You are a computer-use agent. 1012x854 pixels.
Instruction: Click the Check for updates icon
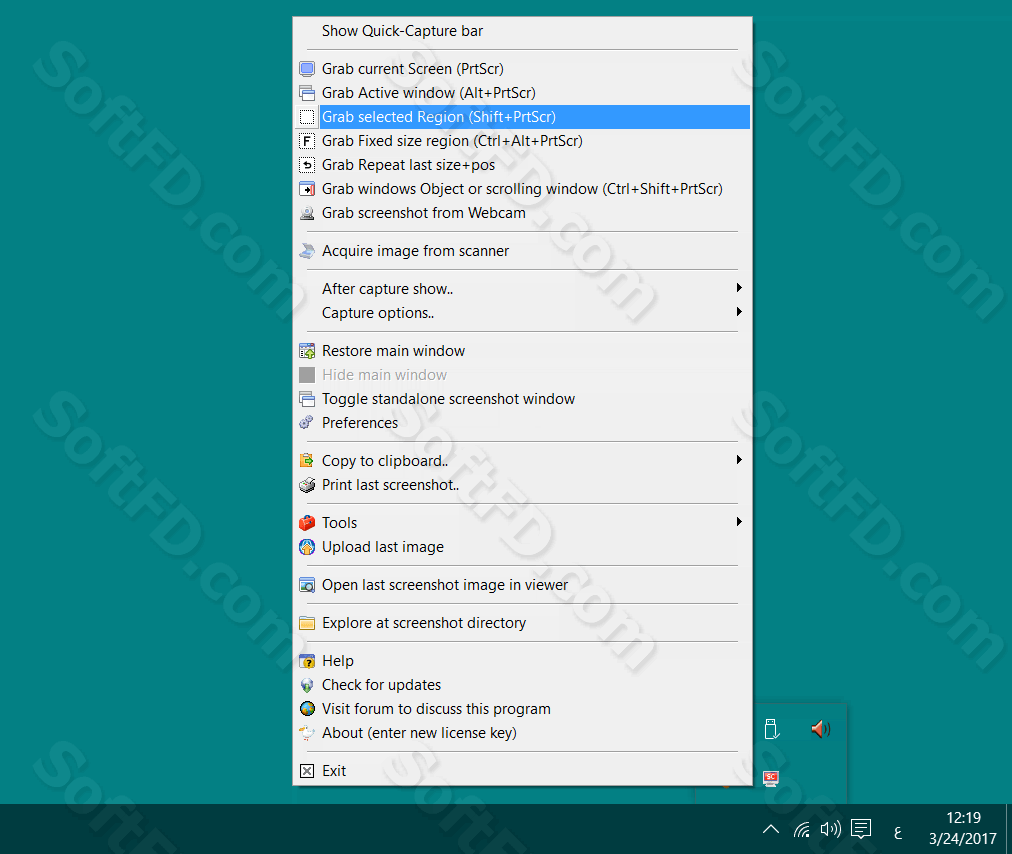tap(307, 685)
